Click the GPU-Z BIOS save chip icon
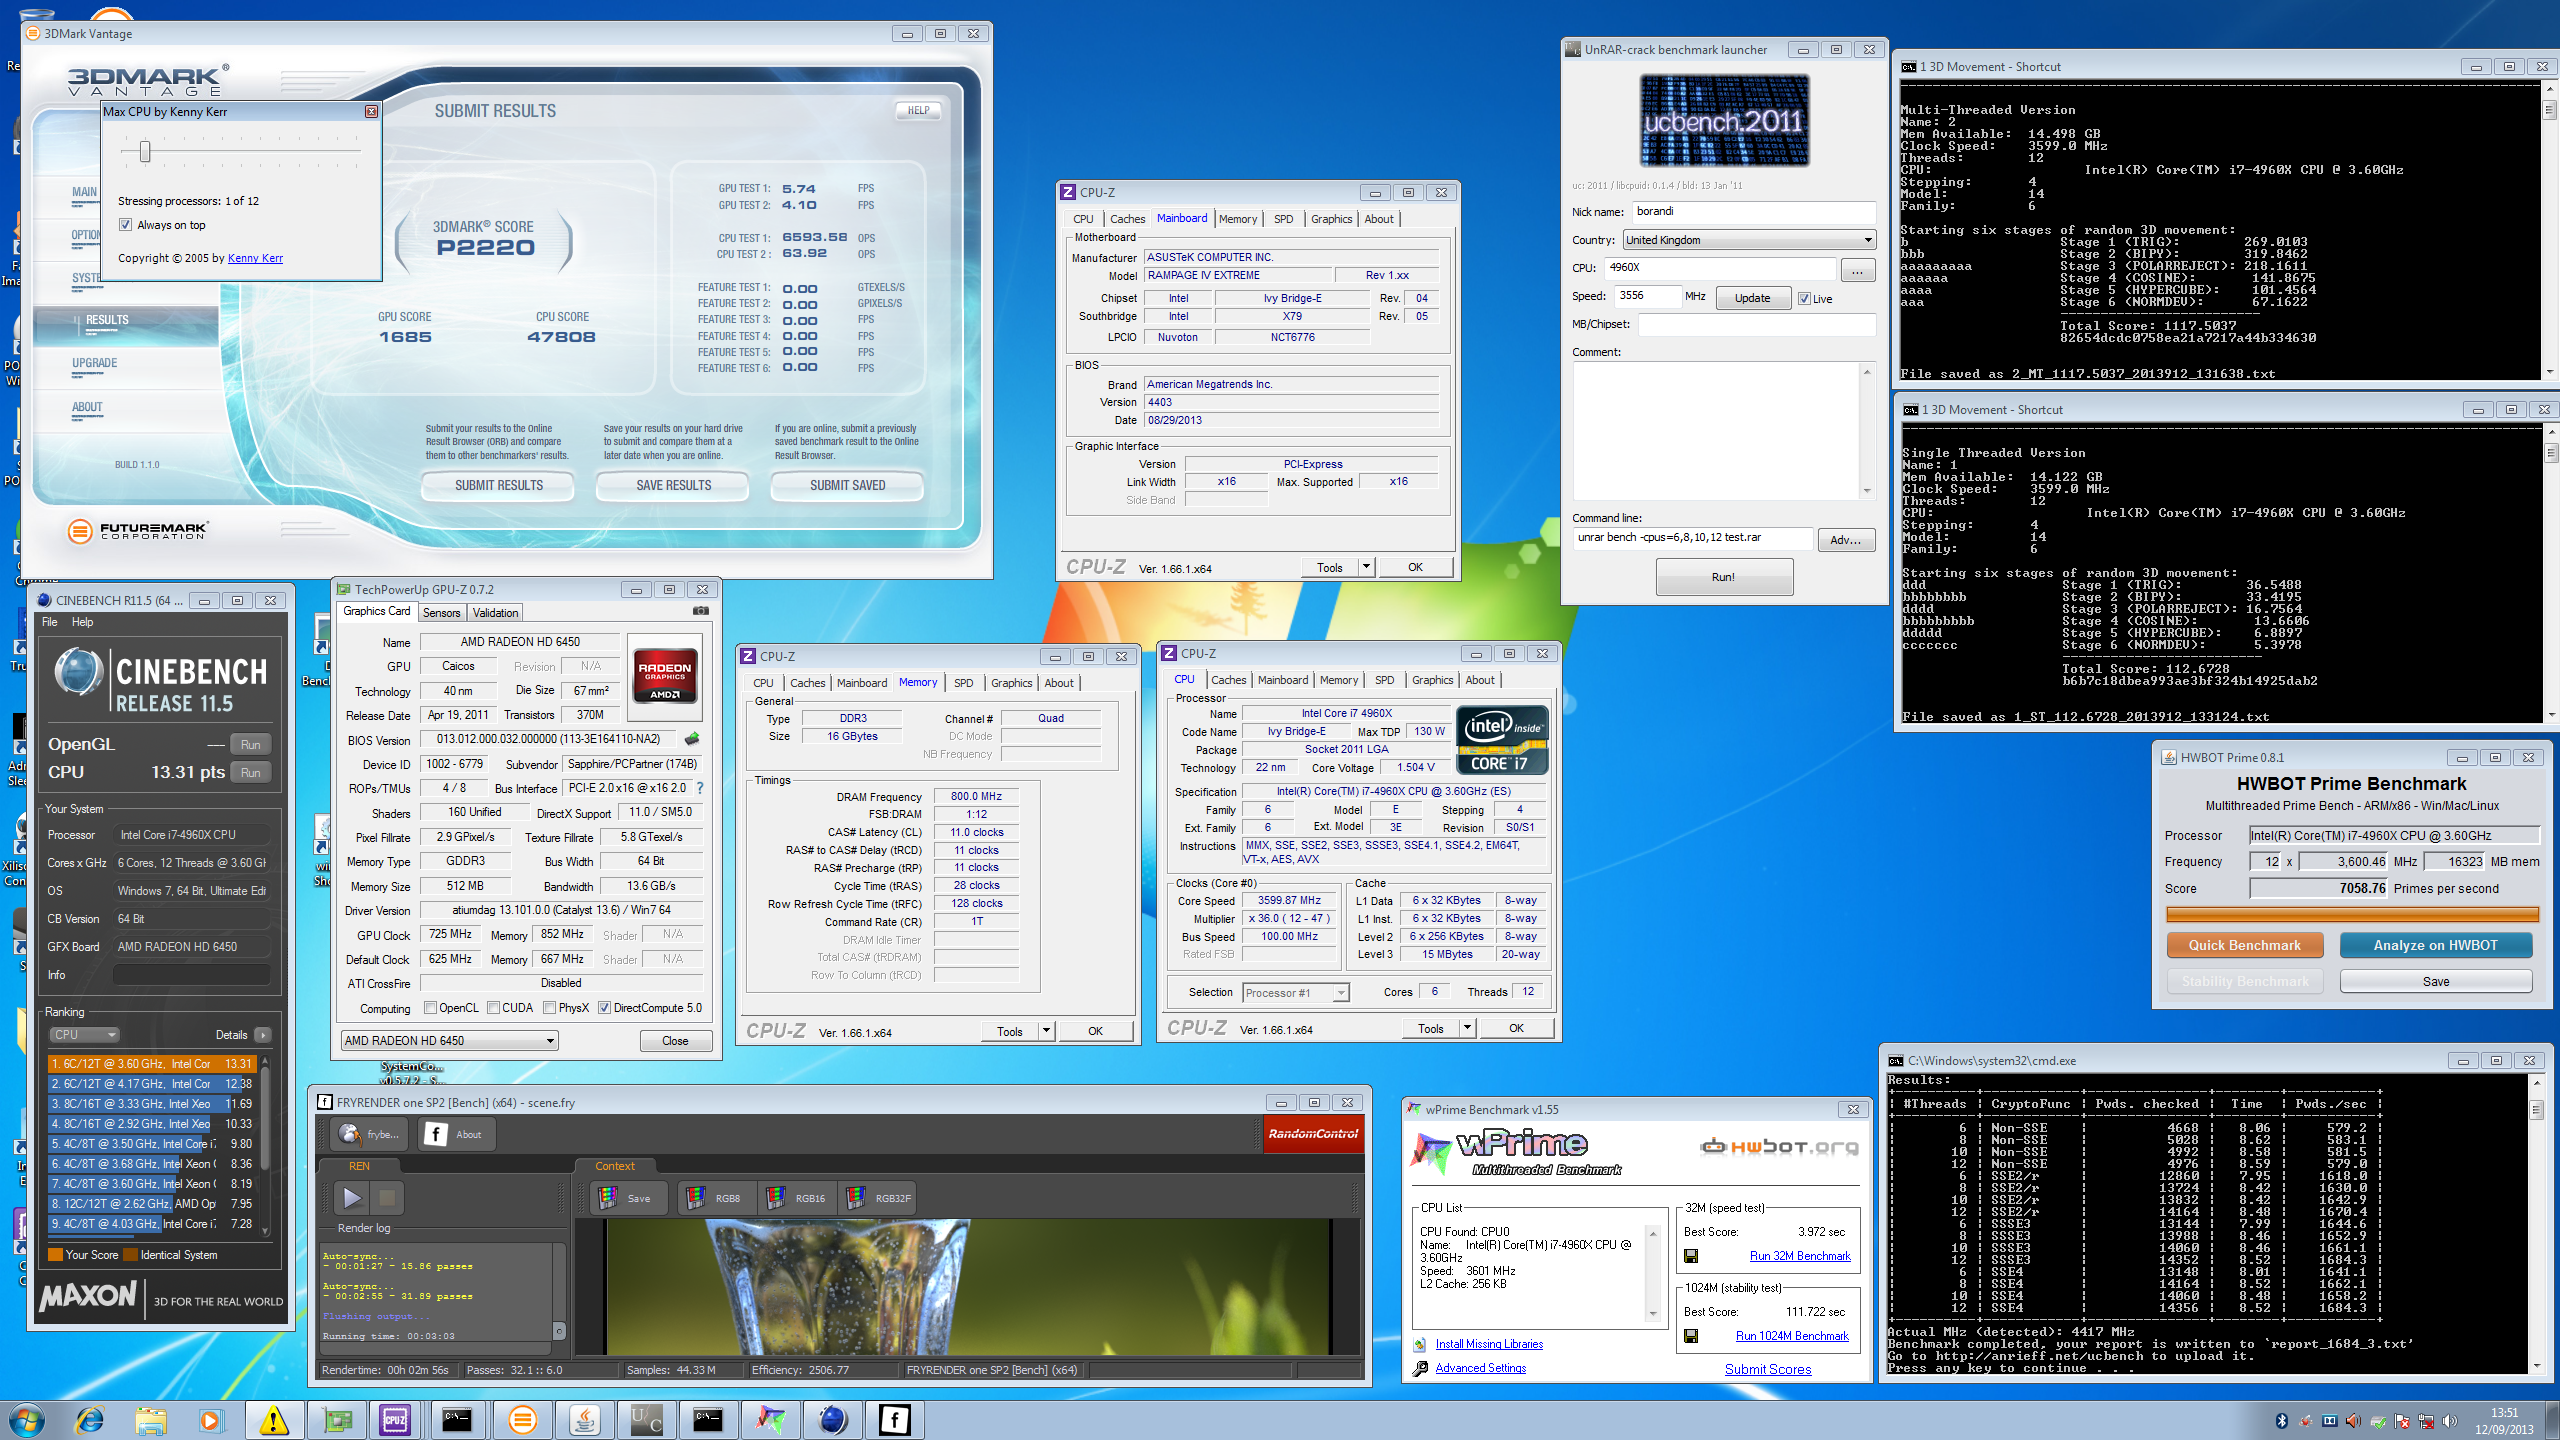 pyautogui.click(x=692, y=739)
